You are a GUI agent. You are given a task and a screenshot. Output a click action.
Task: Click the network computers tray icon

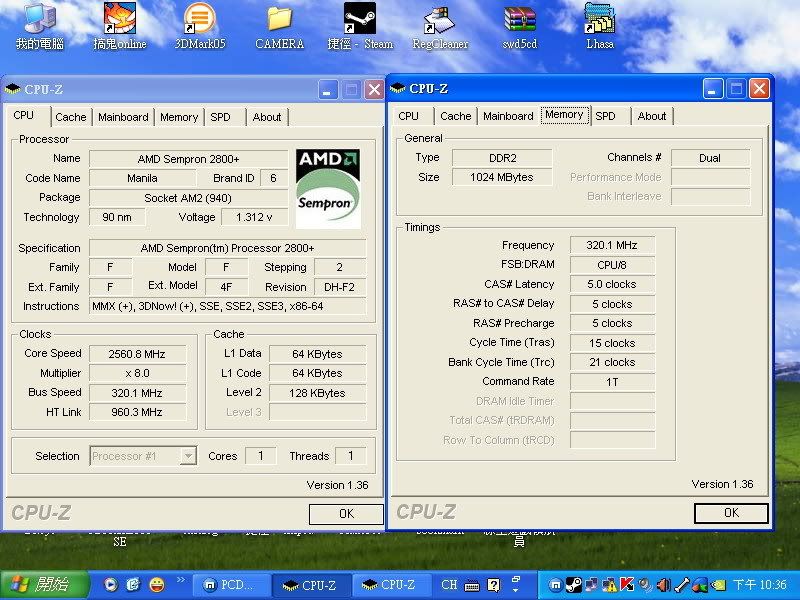[592, 585]
